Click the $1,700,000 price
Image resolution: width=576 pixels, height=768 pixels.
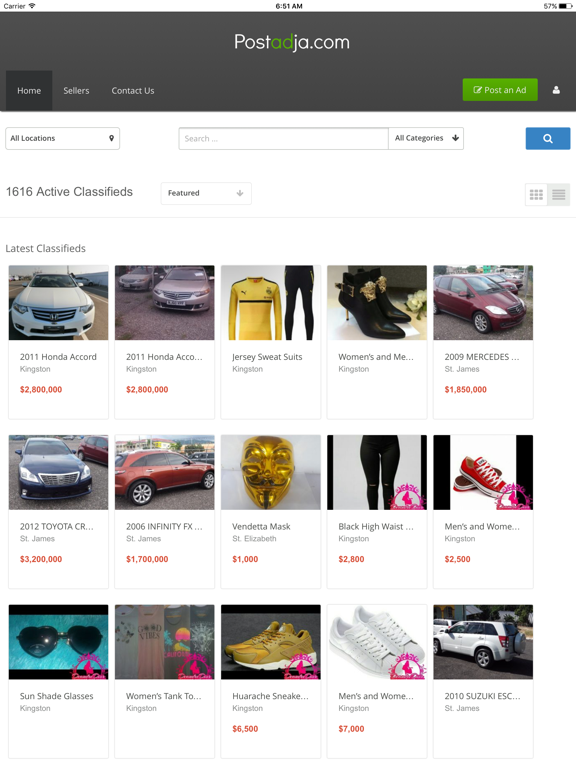147,559
